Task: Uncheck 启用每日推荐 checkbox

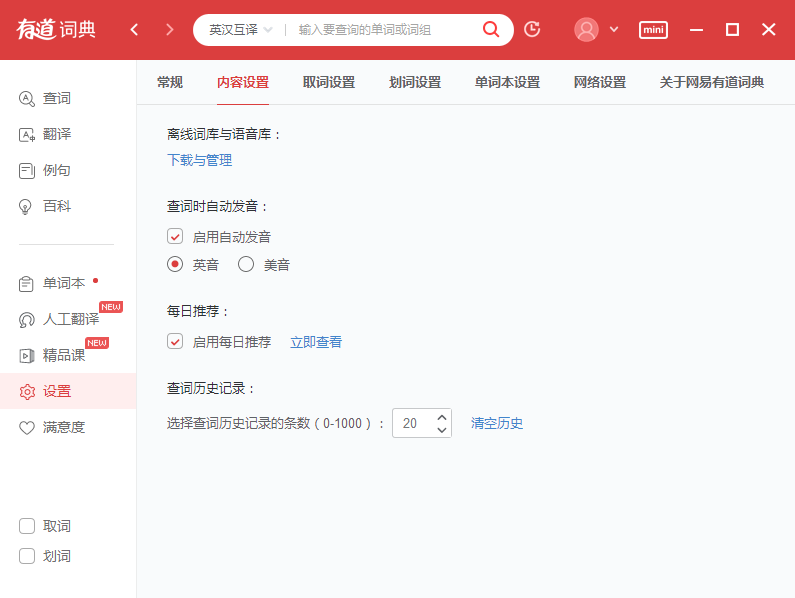Action: (x=175, y=341)
